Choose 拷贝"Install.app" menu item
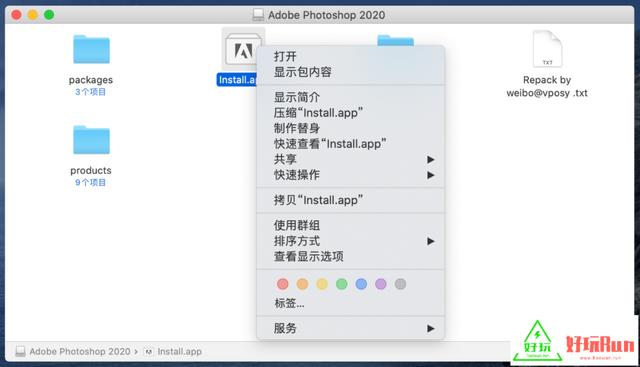Viewport: 640px width, 367px height. (350, 200)
